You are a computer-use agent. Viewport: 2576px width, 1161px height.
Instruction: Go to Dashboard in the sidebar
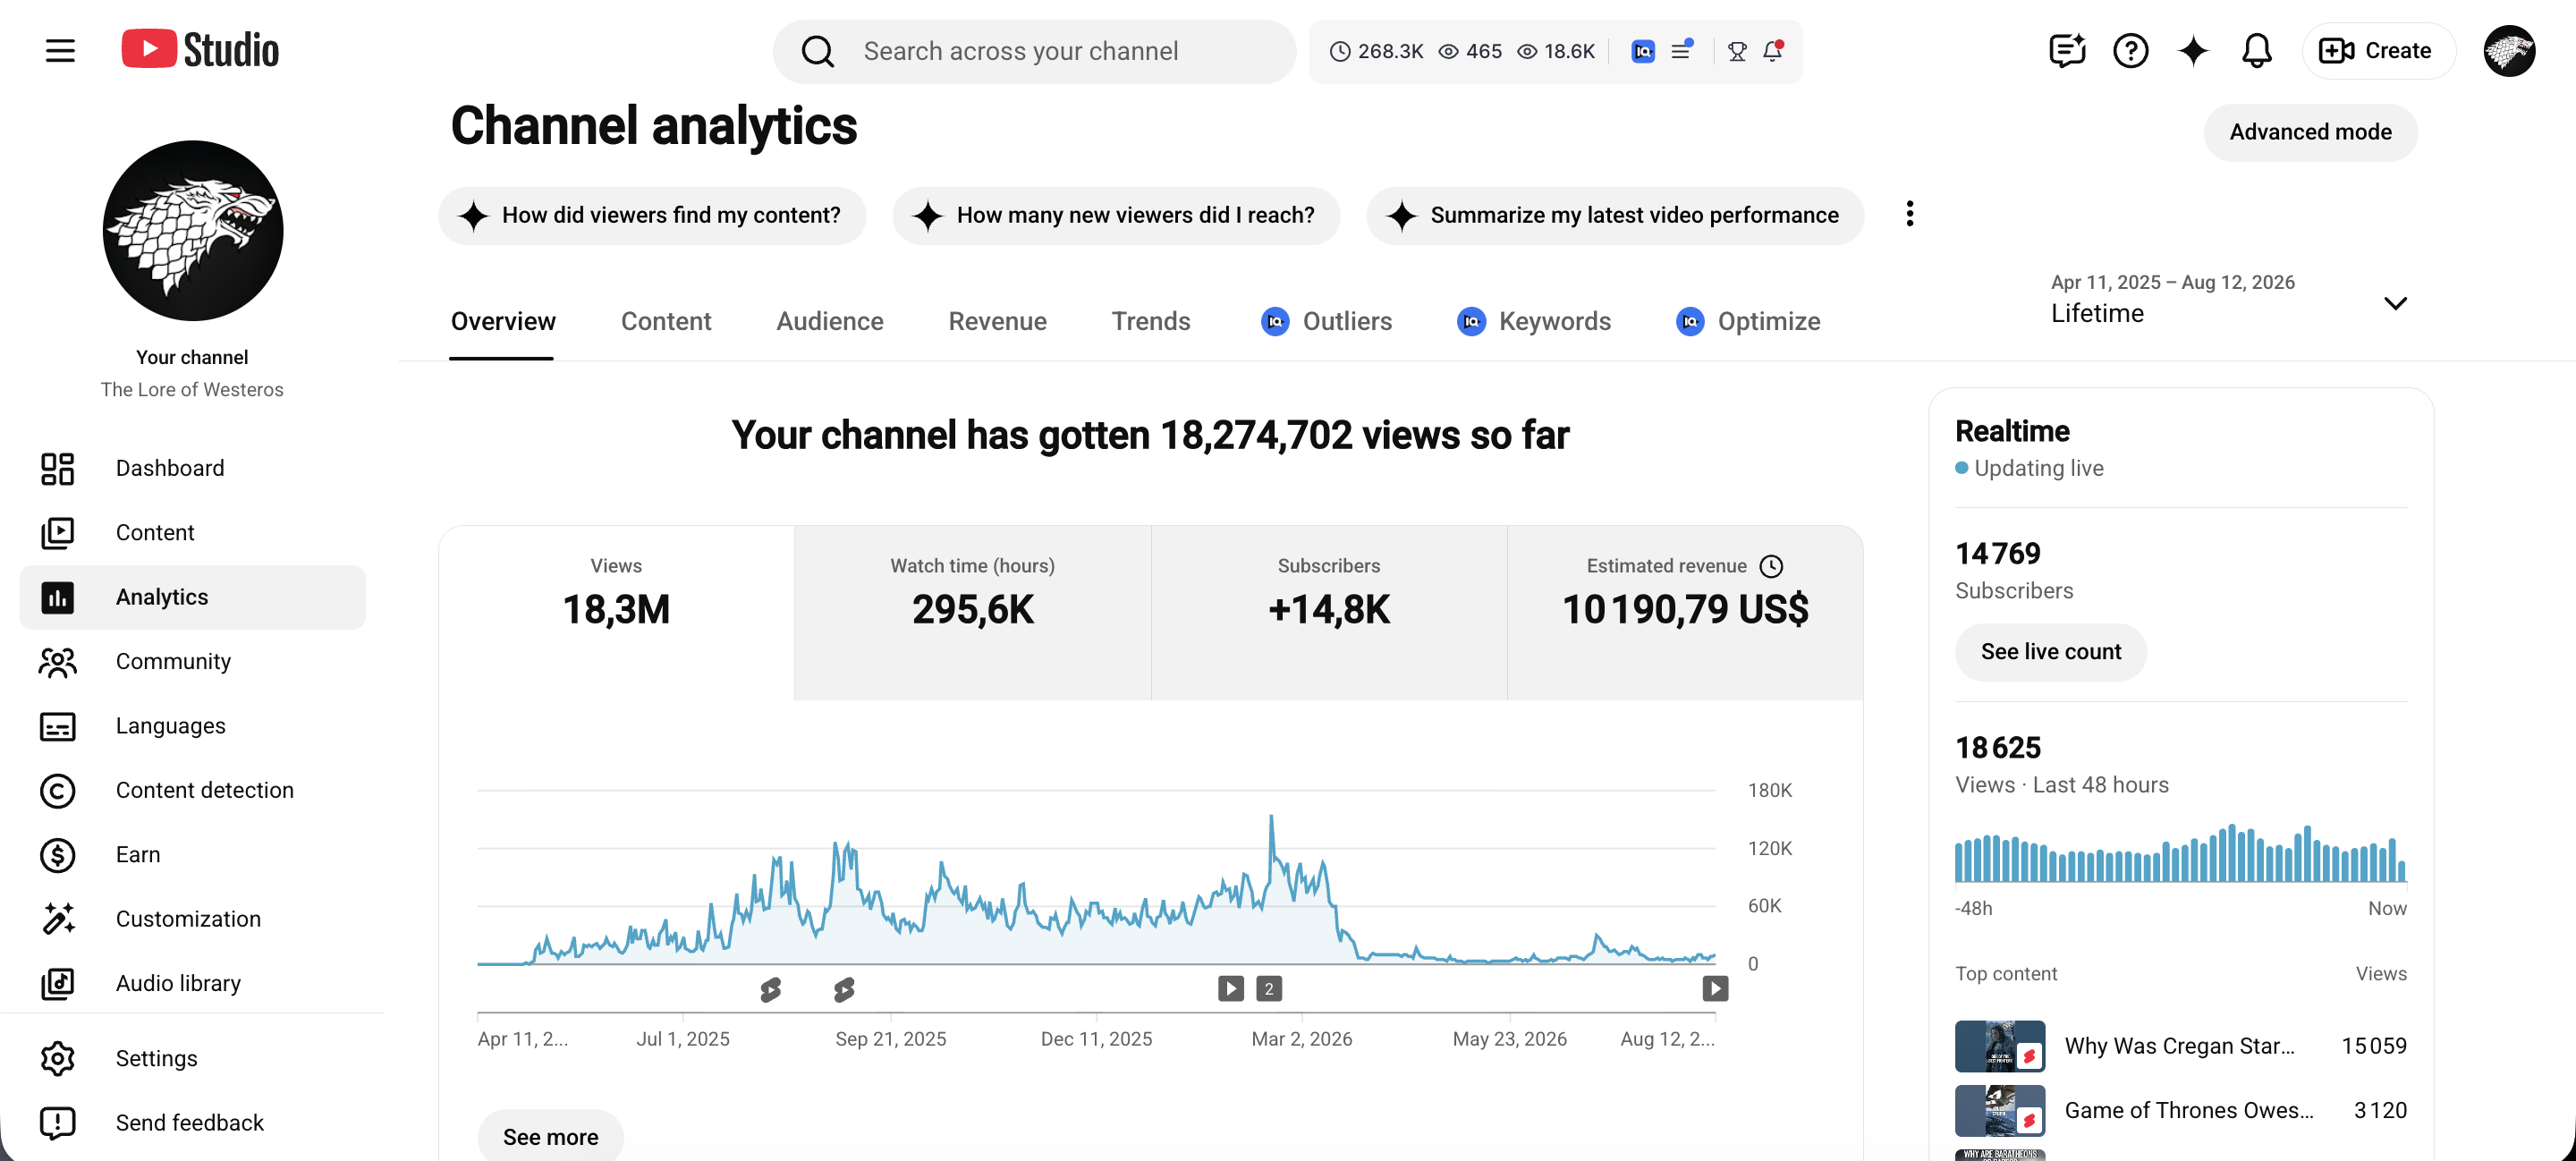[193, 468]
